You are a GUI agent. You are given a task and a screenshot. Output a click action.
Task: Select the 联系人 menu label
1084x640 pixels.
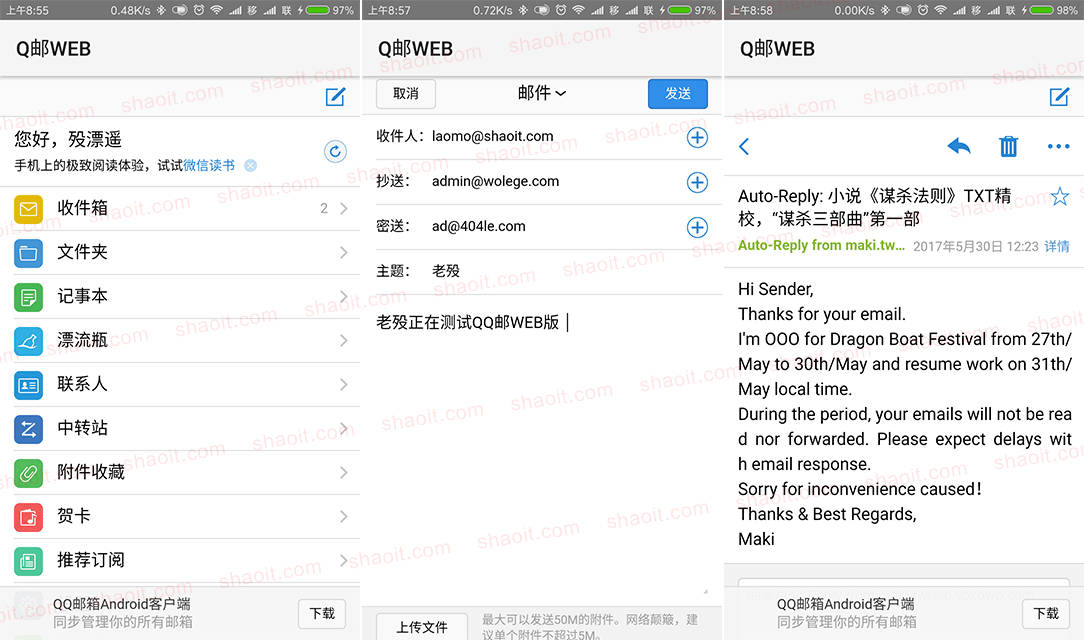(82, 384)
